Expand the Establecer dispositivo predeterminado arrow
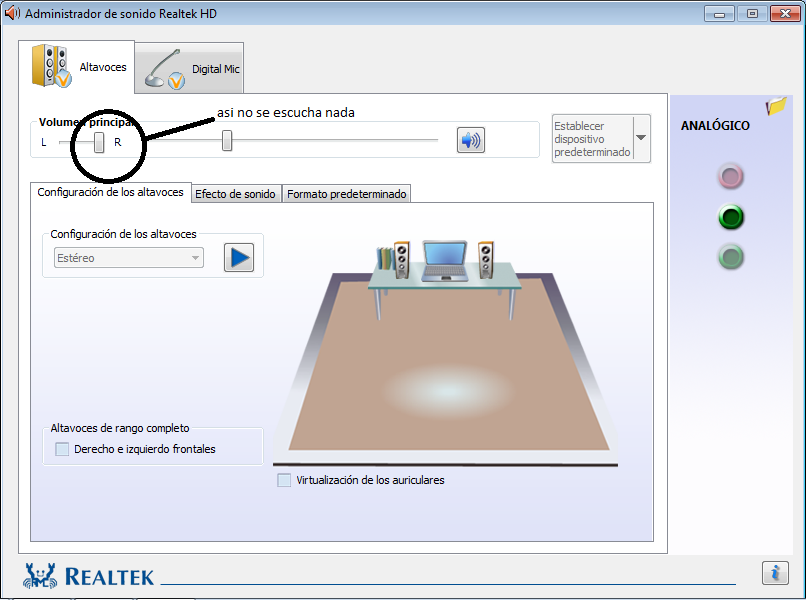Screen dimensions: 806x600 pos(641,138)
